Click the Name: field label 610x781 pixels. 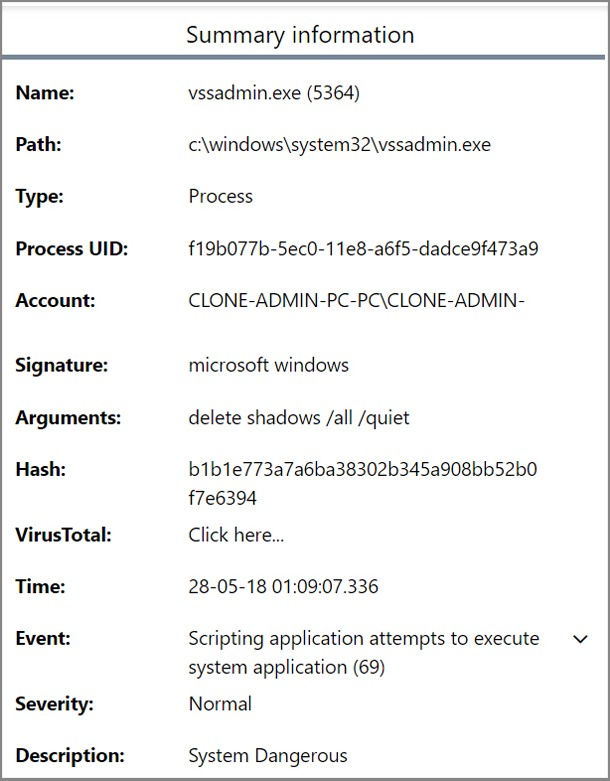[x=46, y=93]
